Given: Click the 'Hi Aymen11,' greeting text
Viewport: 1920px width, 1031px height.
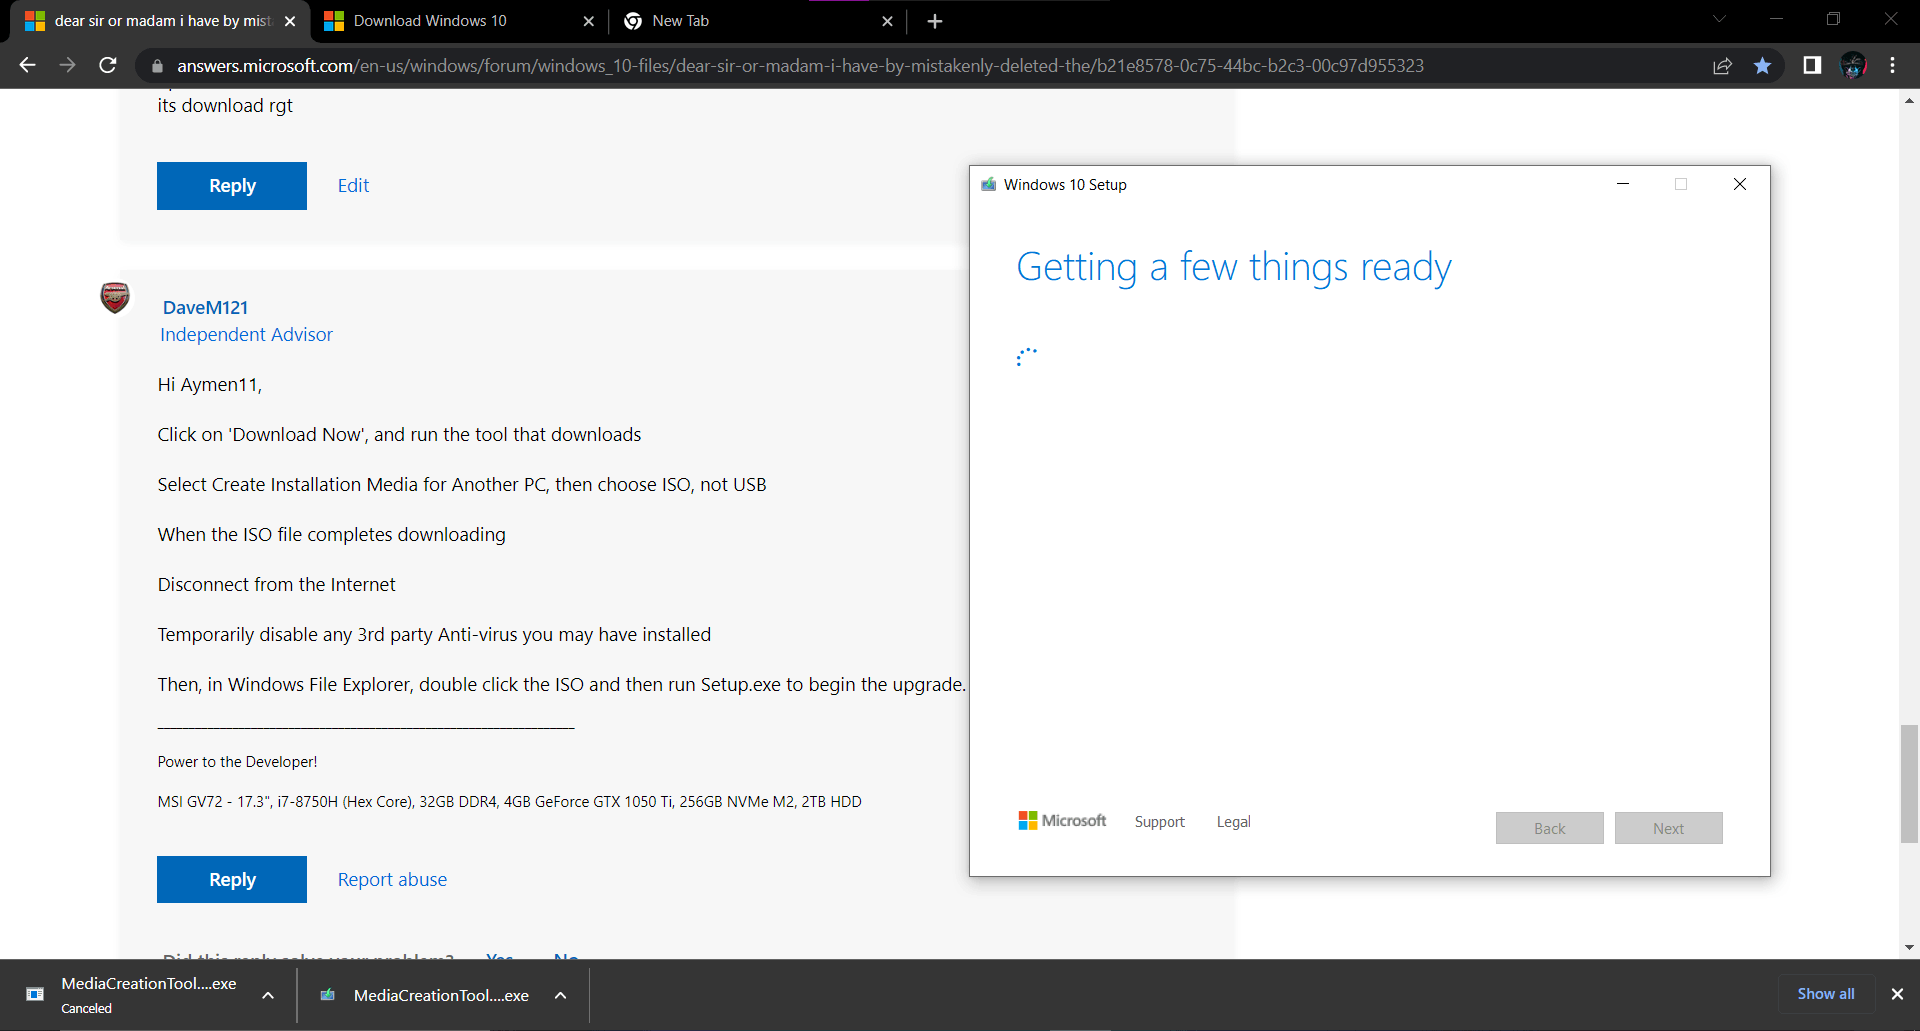Looking at the screenshot, I should click(210, 385).
